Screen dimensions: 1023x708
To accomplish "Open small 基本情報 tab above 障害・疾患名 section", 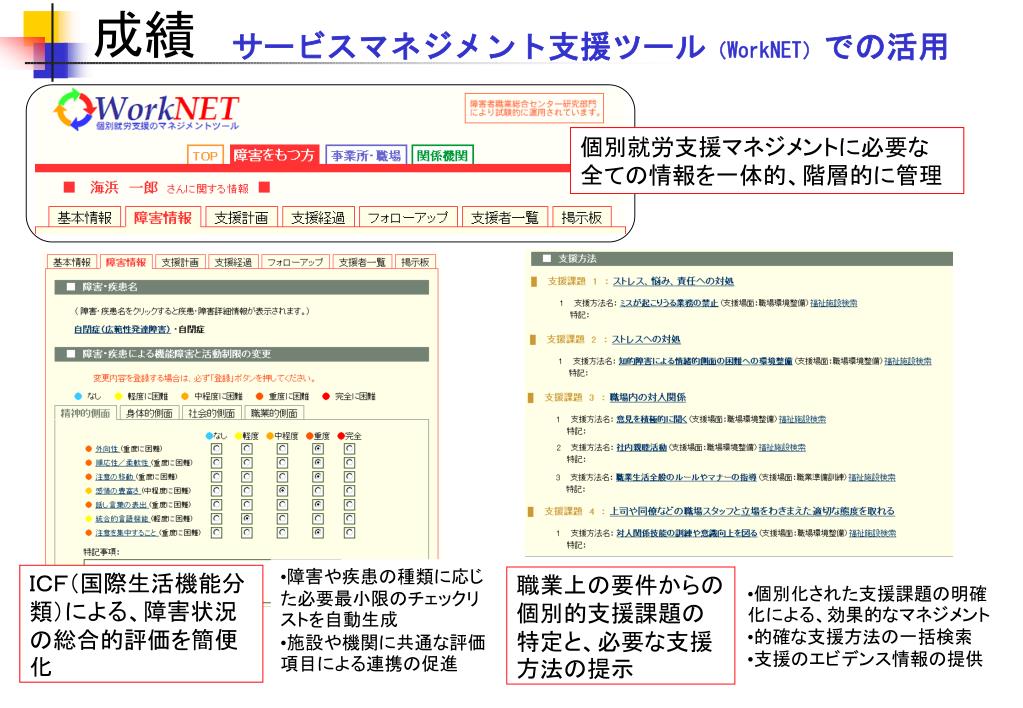I will click(x=72, y=262).
